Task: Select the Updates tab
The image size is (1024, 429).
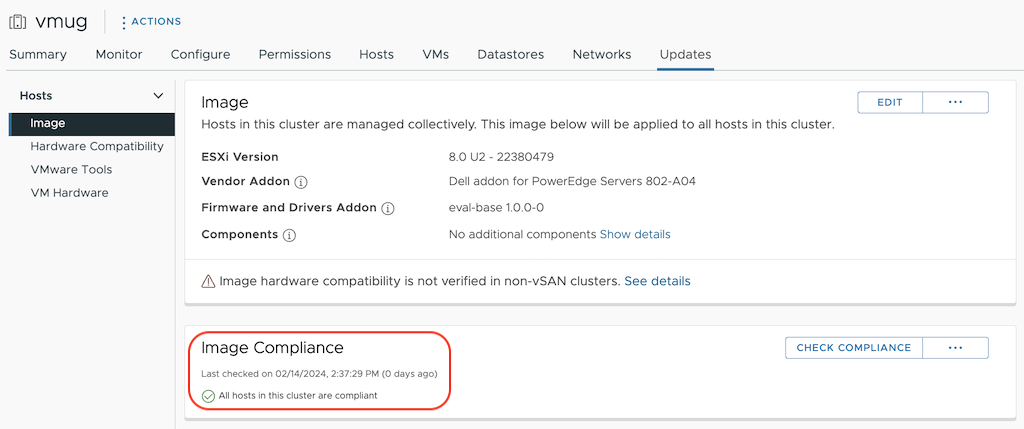Action: click(685, 55)
